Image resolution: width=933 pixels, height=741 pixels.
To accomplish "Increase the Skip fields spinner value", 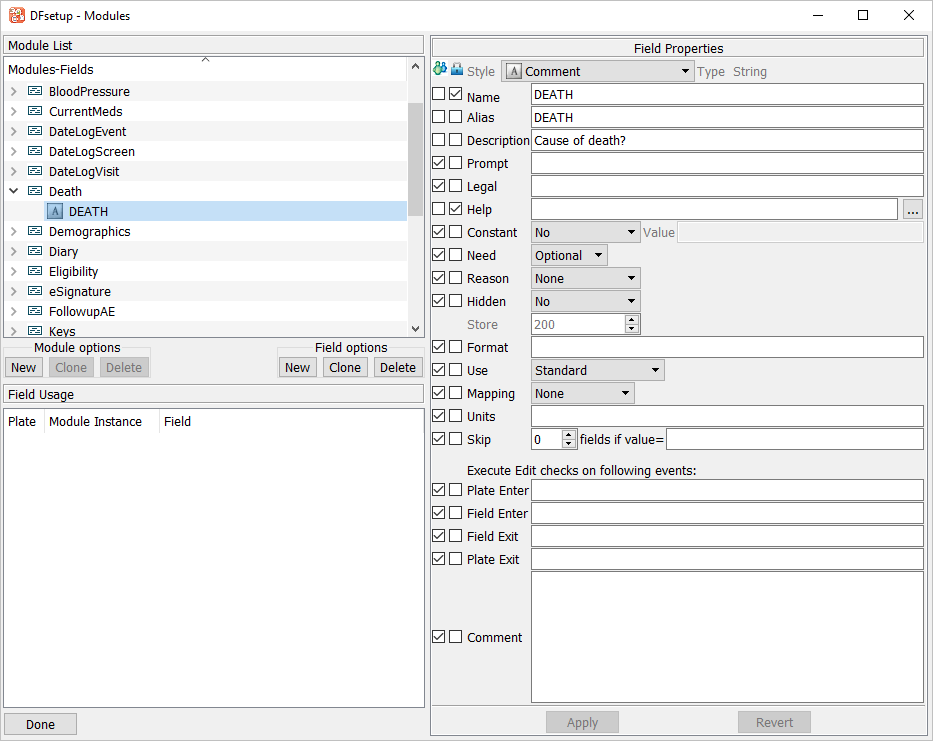I will (570, 434).
